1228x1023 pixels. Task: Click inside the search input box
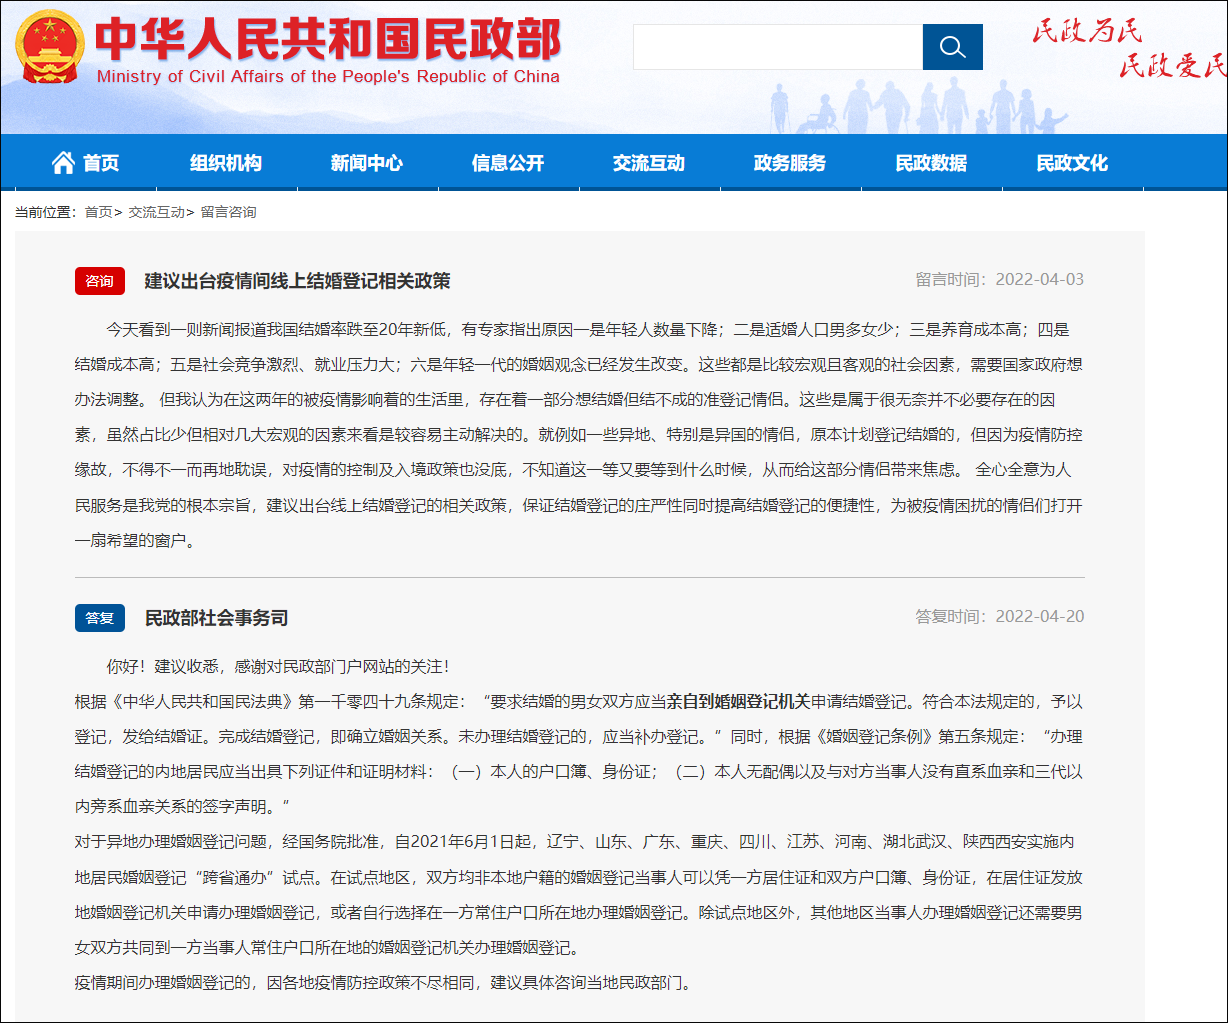[778, 46]
